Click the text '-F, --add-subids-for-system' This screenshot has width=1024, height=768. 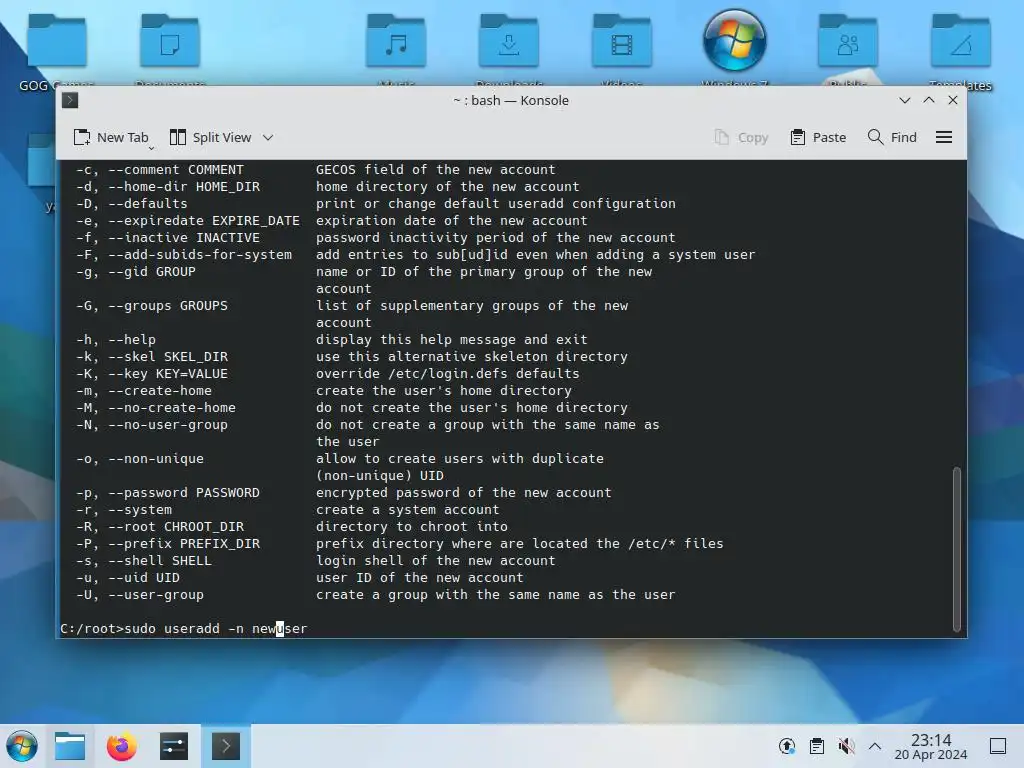(184, 255)
